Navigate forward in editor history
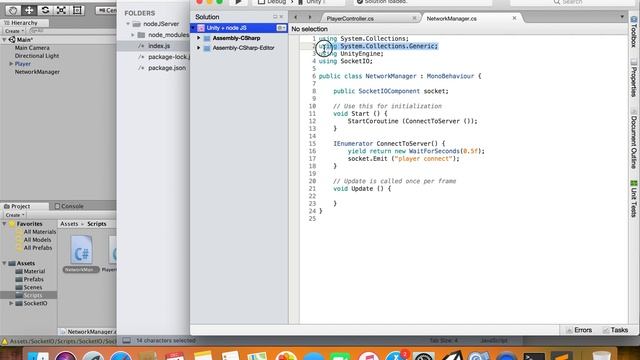The width and height of the screenshot is (640, 360). tap(310, 18)
